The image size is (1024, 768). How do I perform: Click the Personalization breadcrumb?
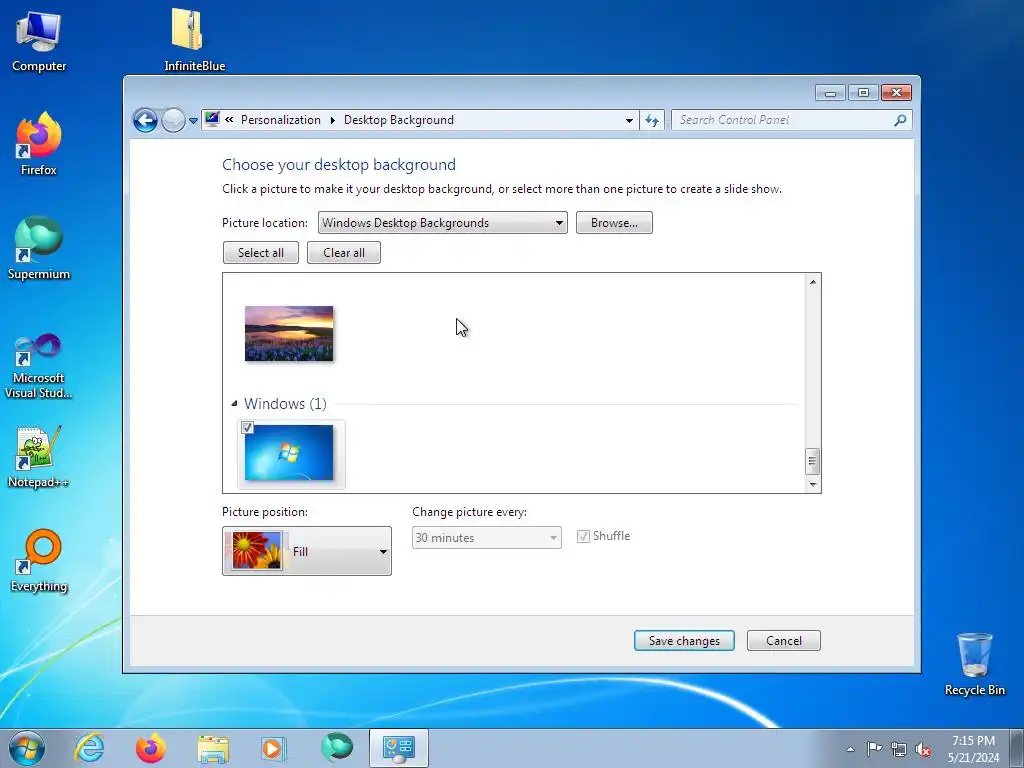(281, 120)
